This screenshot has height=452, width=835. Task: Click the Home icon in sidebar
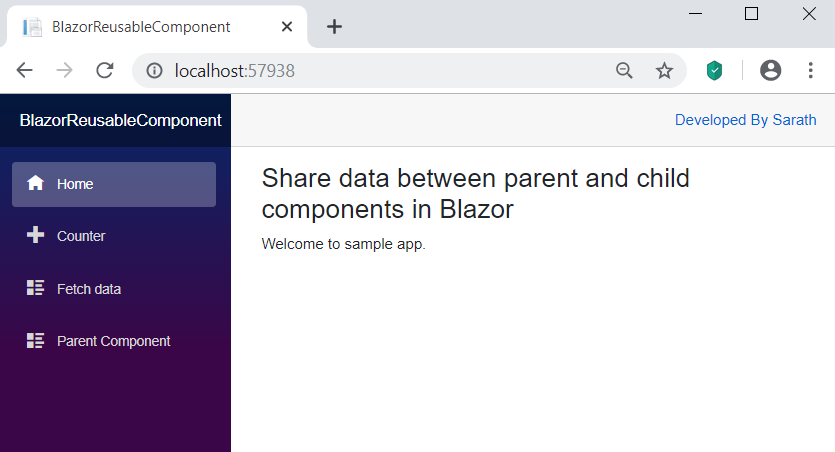pos(36,184)
